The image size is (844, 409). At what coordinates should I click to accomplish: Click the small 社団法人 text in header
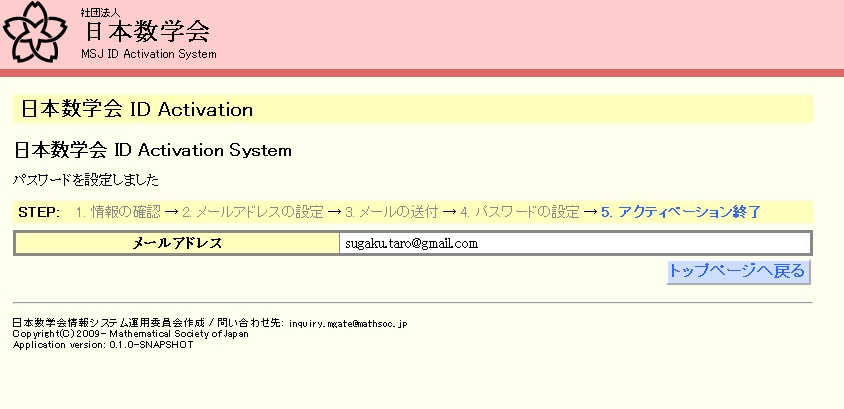pos(102,11)
